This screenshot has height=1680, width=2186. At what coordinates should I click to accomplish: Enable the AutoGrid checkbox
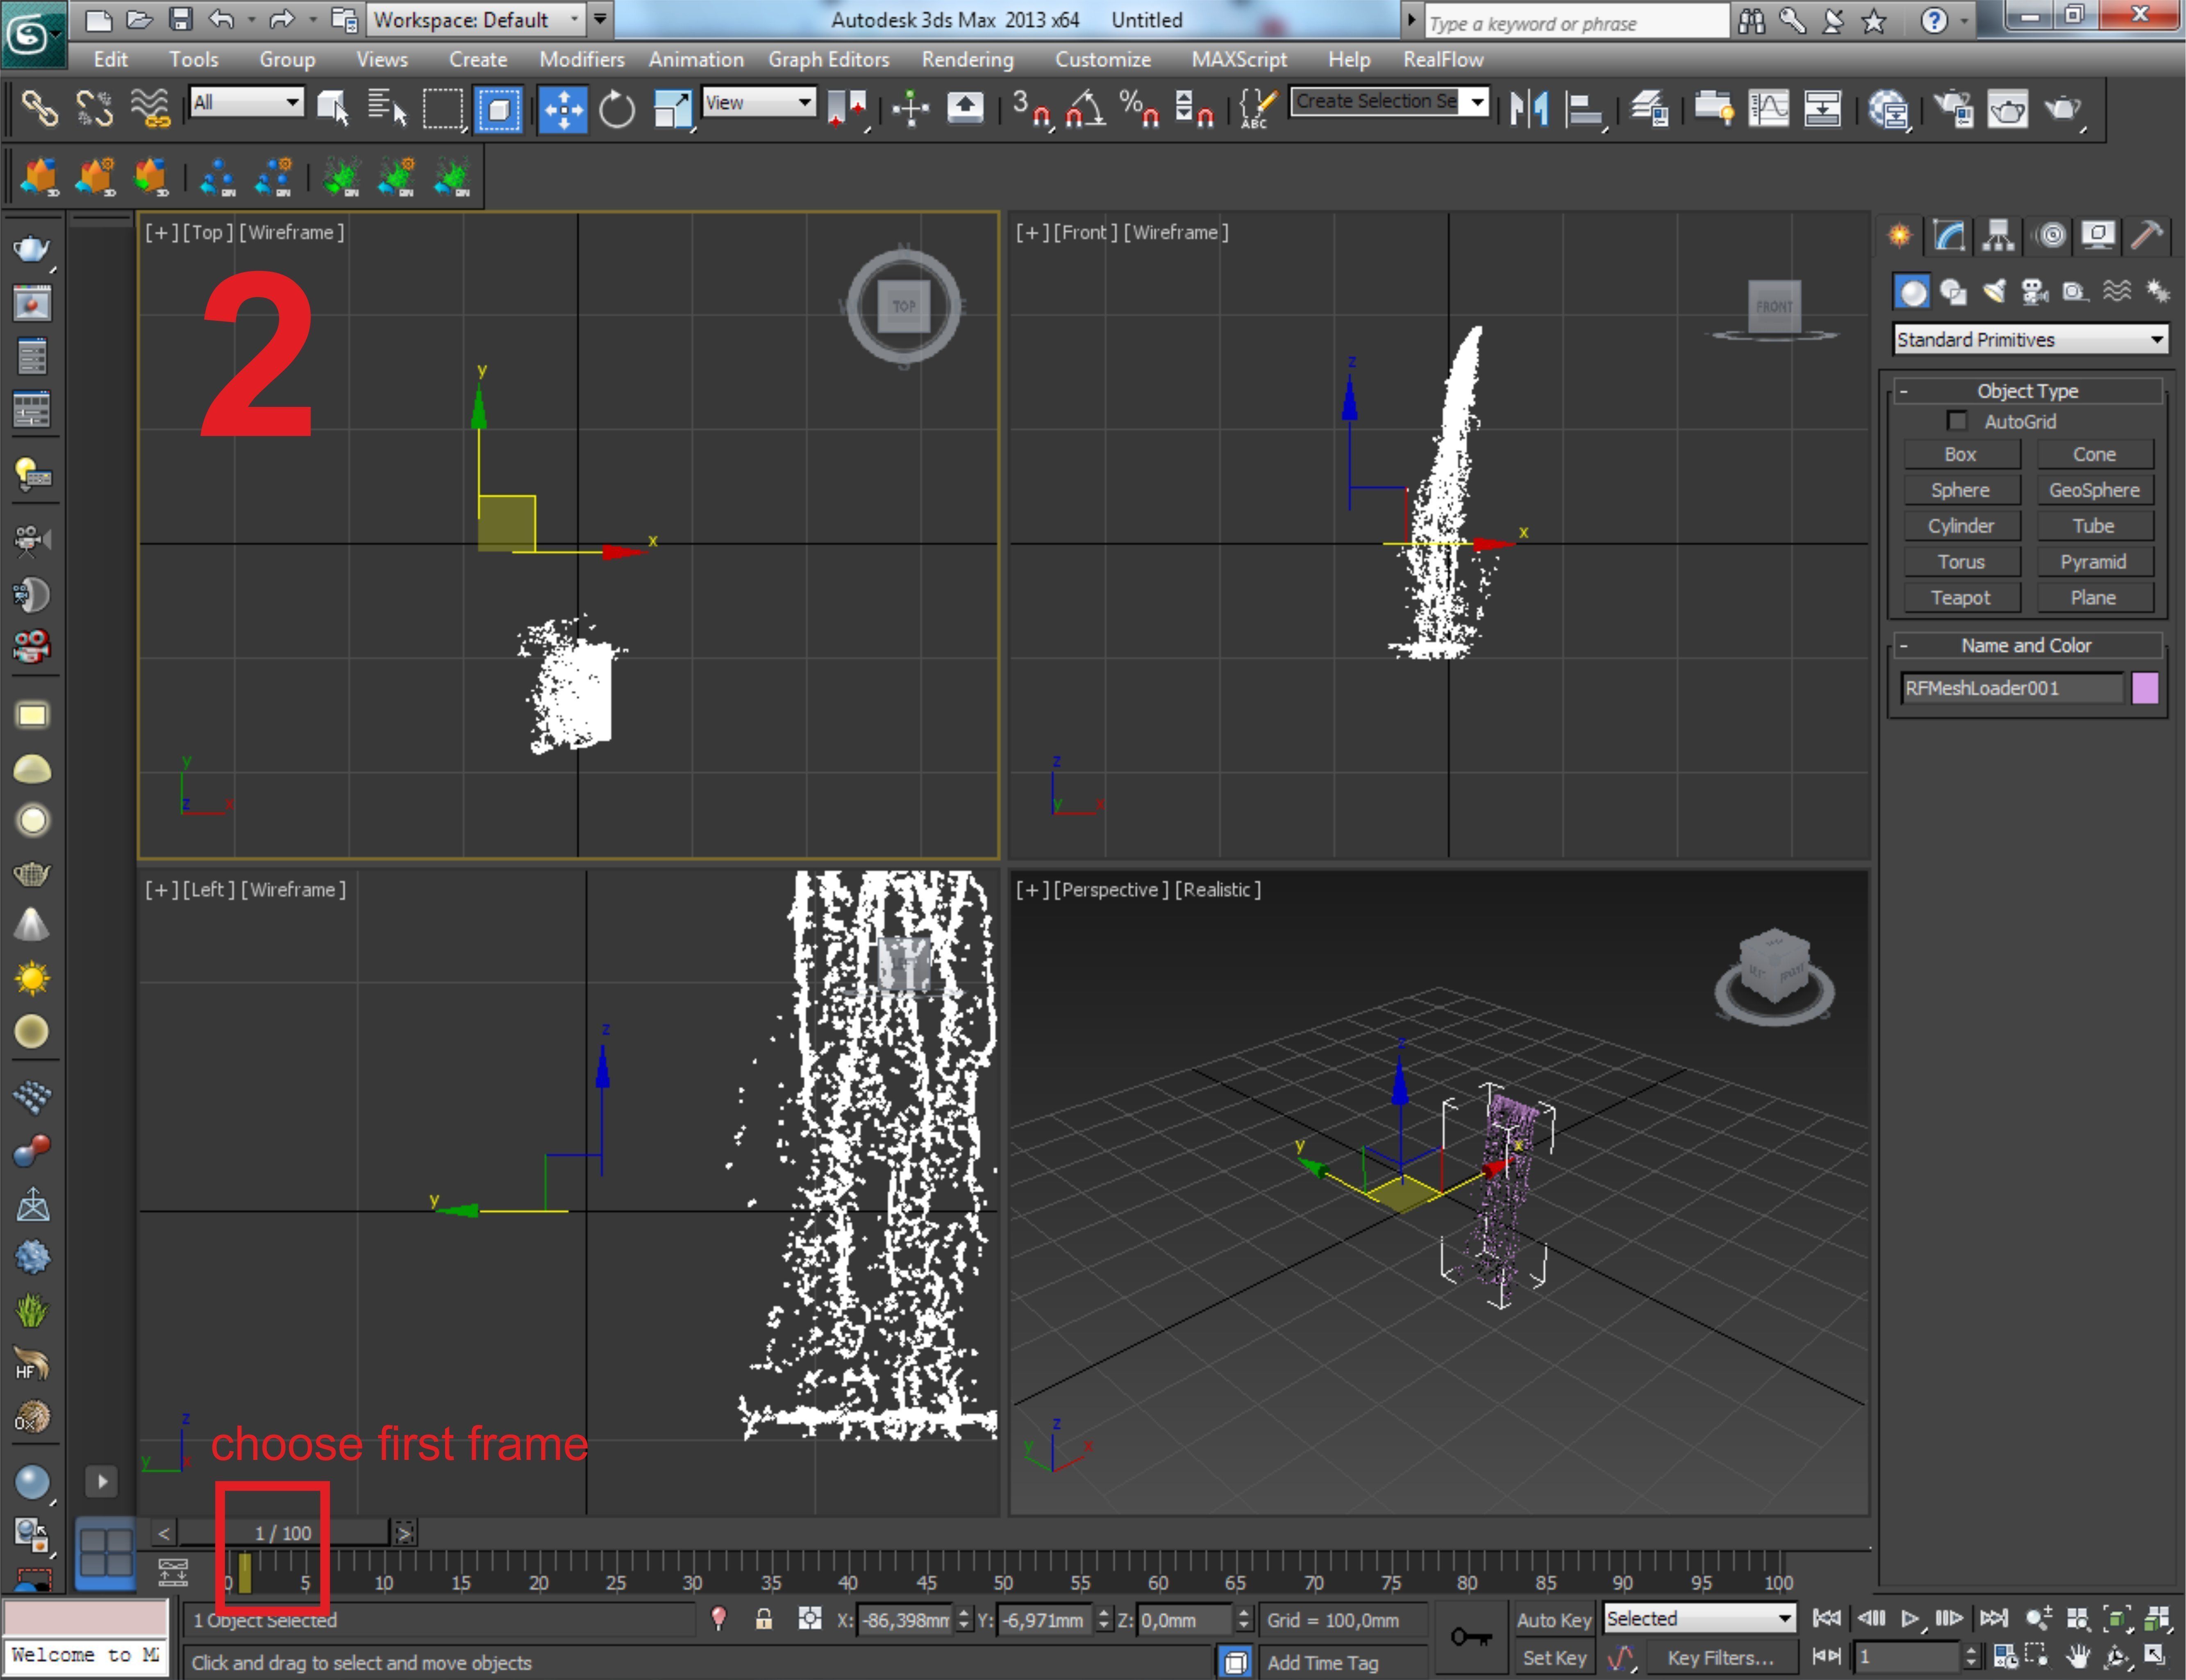1957,421
